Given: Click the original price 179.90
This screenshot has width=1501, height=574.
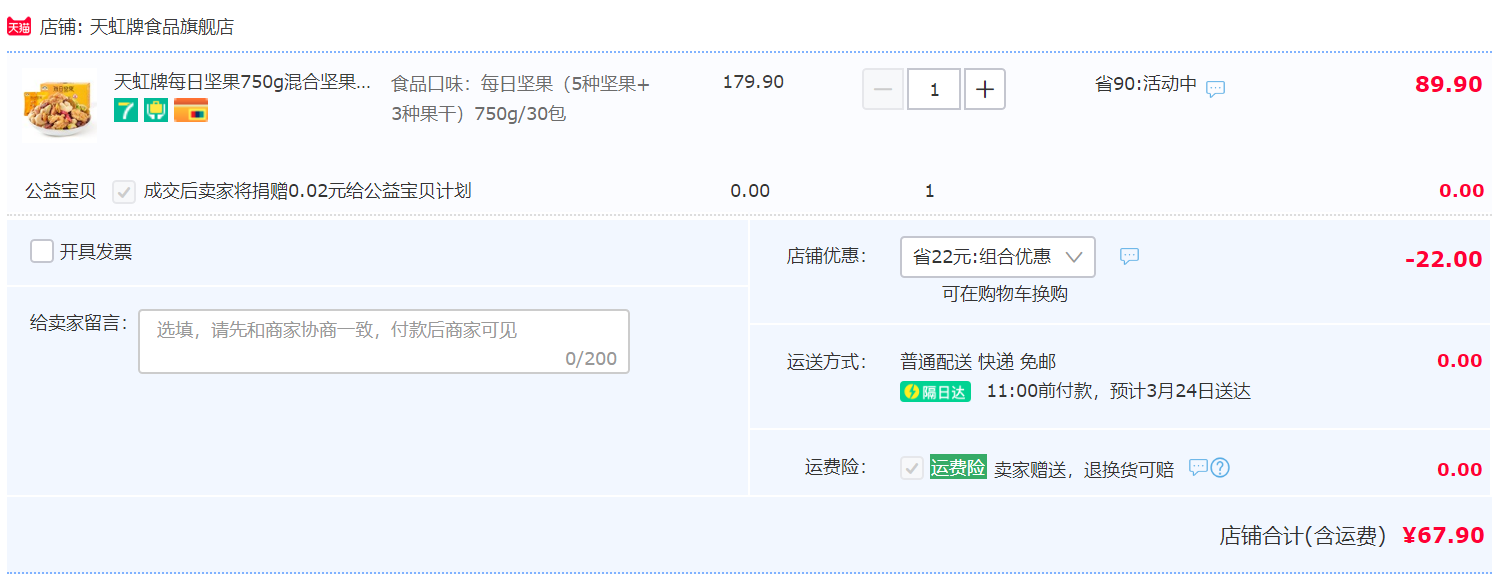Looking at the screenshot, I should pyautogui.click(x=753, y=82).
